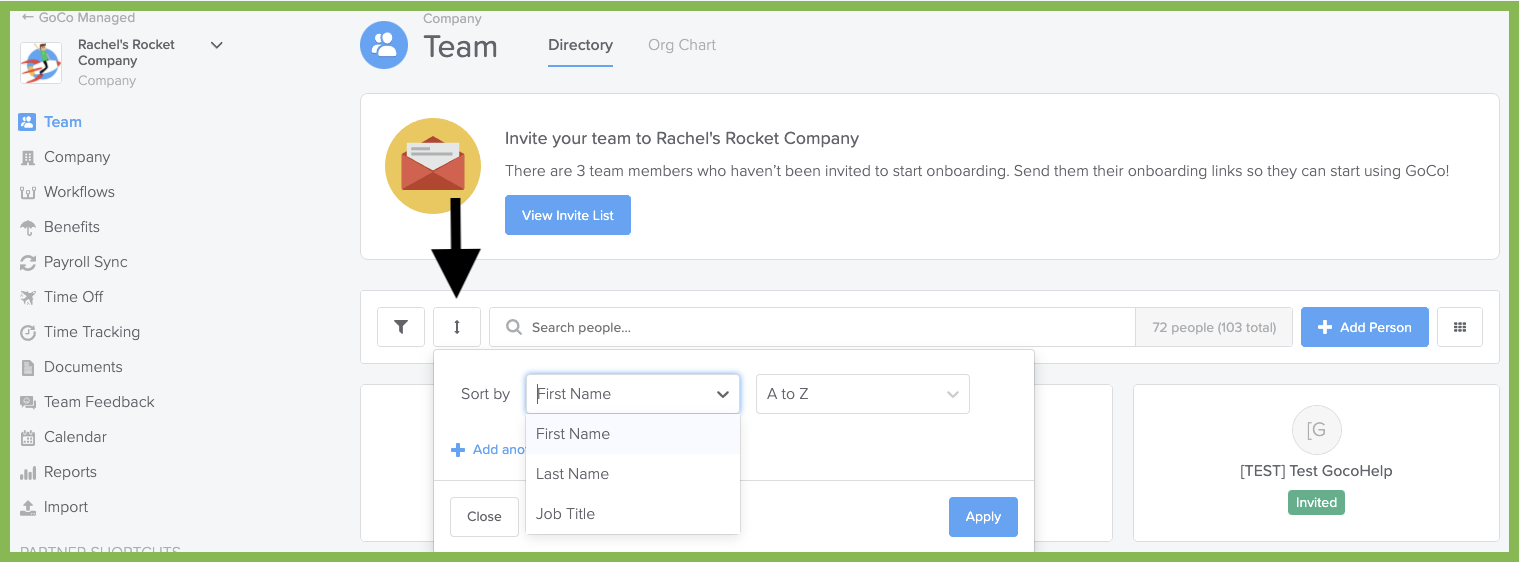Click the Workflows sidebar icon

(27, 192)
